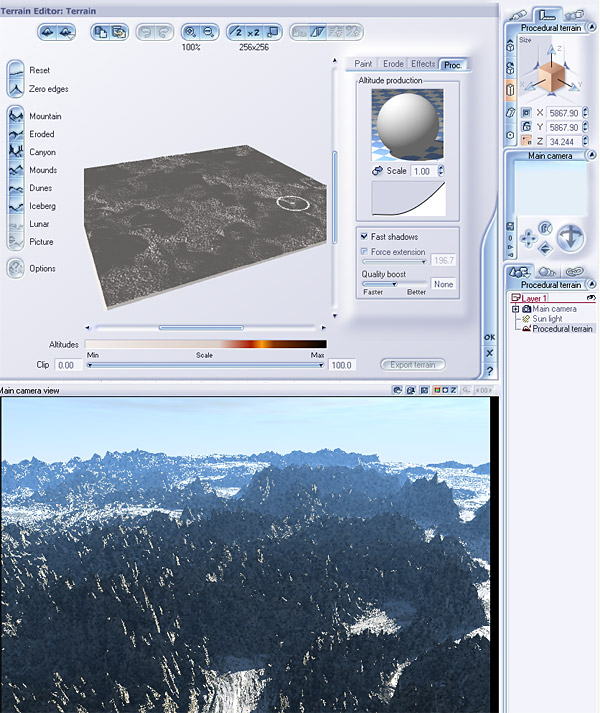Select Procedural terrain in layer tree
This screenshot has height=713, width=600.
(x=562, y=328)
